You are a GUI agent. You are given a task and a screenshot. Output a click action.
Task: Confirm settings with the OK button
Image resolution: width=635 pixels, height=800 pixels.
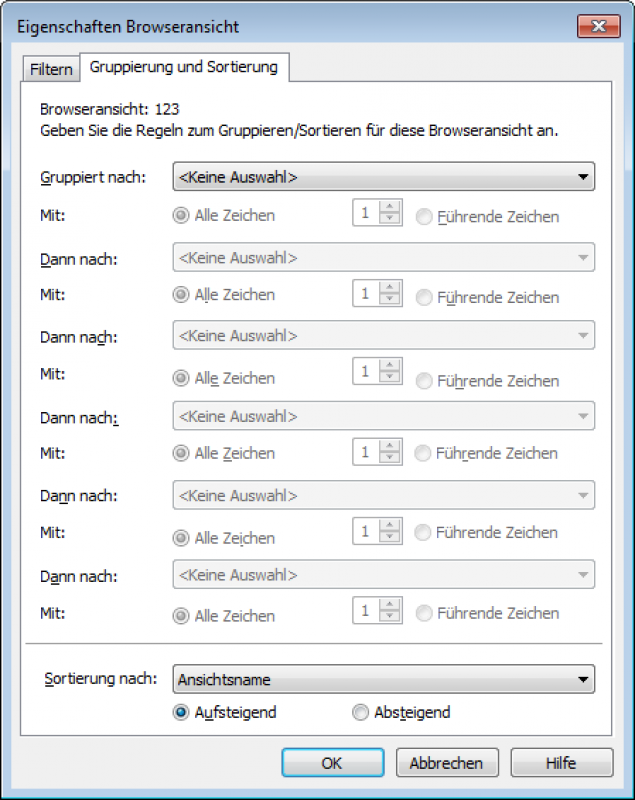pyautogui.click(x=333, y=762)
